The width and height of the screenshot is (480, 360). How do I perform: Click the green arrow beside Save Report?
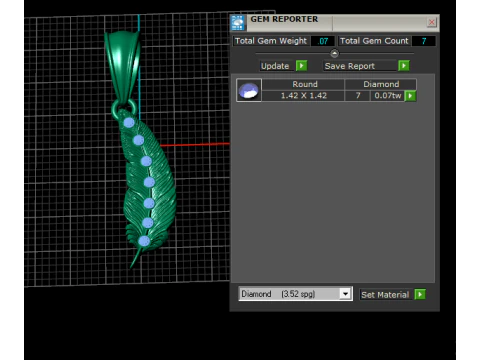[x=404, y=66]
